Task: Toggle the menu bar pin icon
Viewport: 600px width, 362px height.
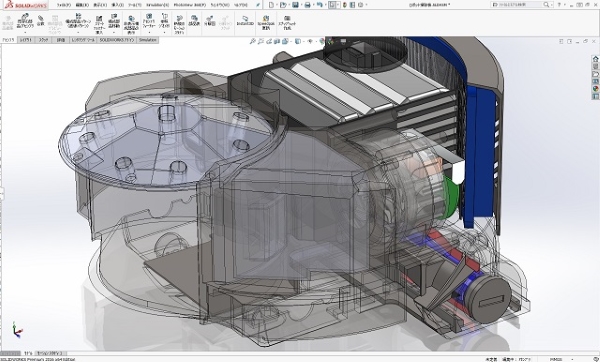Action: point(258,5)
